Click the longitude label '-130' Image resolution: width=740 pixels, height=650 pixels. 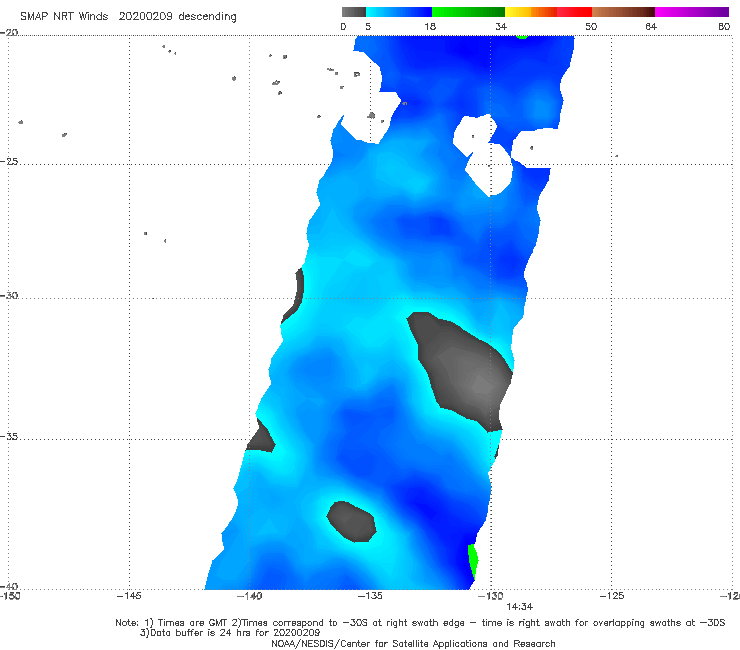coord(491,596)
